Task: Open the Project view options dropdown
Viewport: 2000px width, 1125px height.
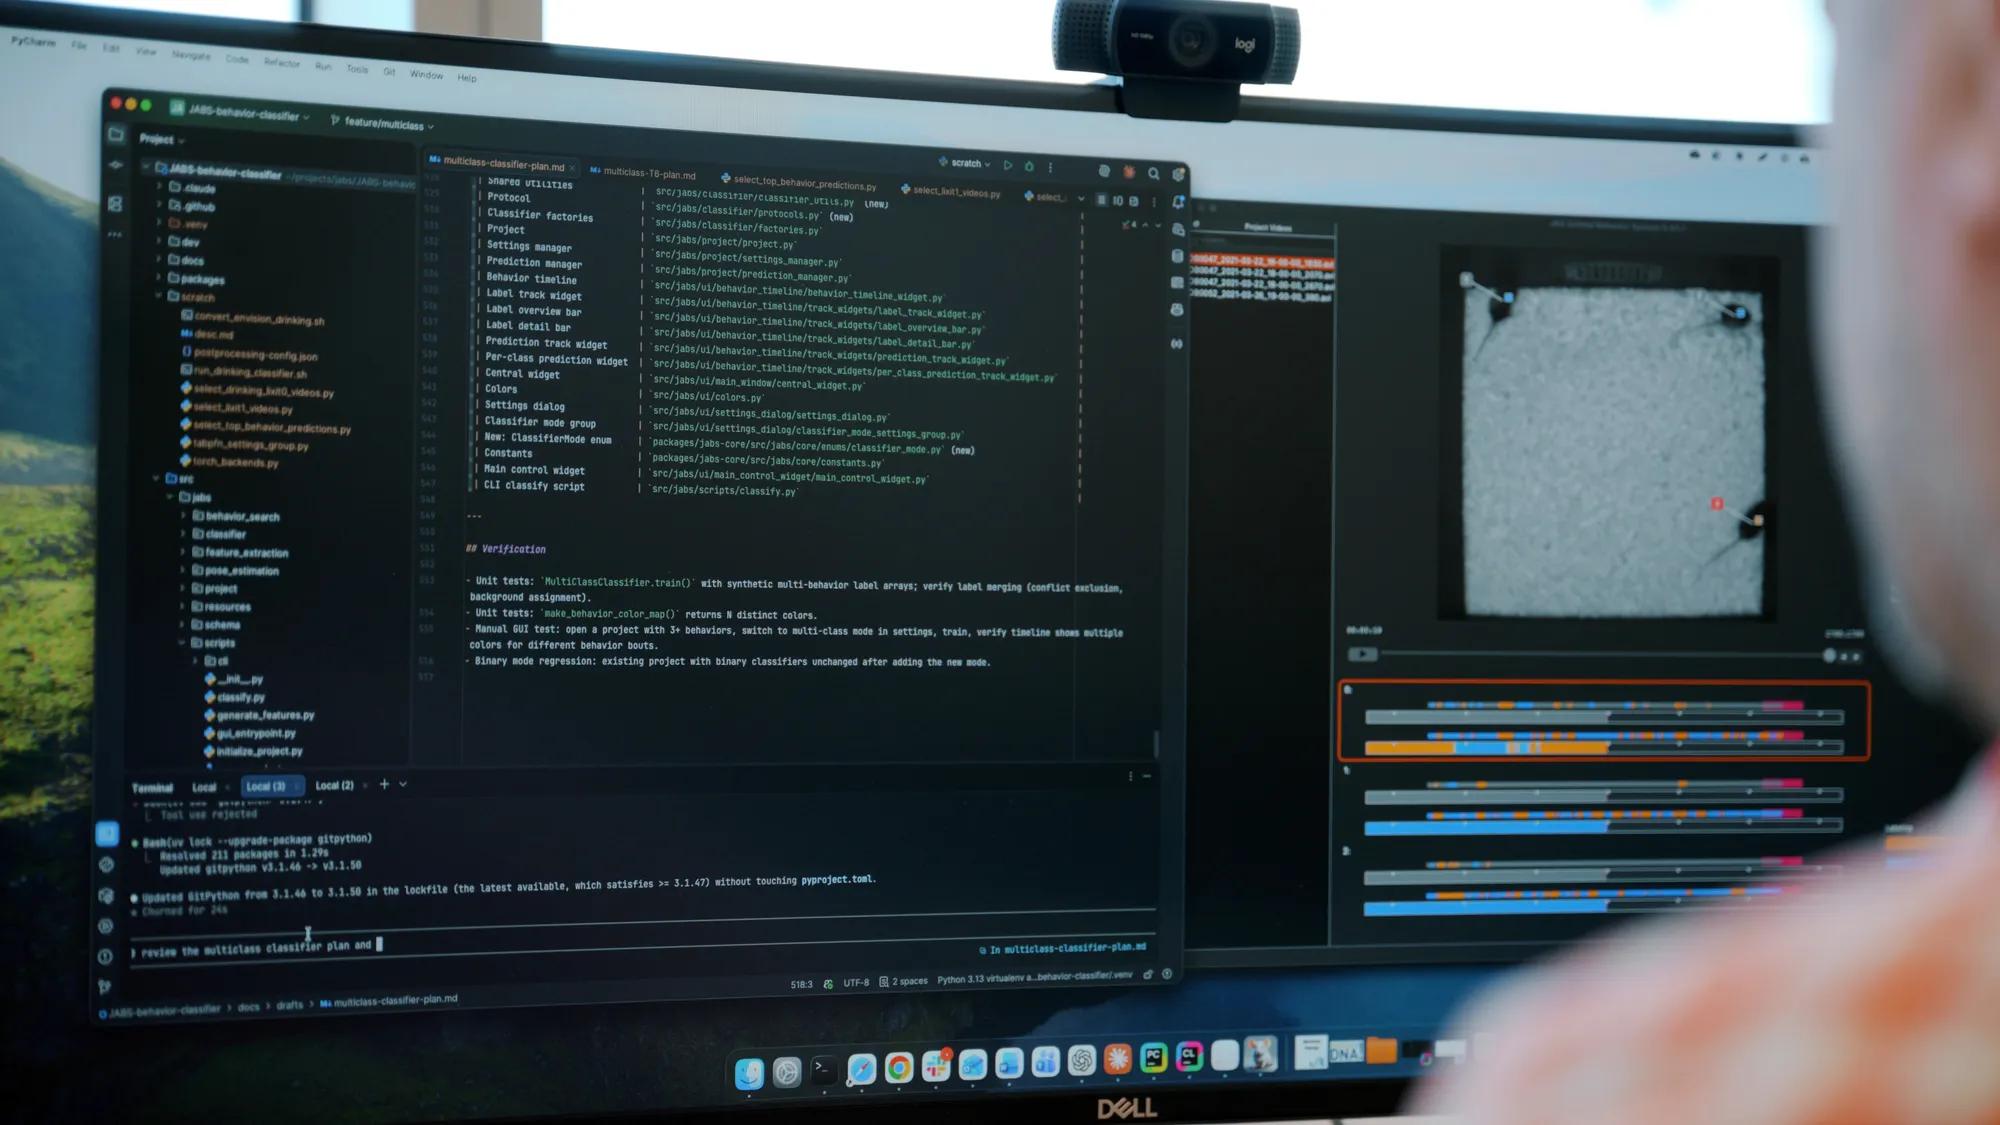Action: [x=162, y=139]
